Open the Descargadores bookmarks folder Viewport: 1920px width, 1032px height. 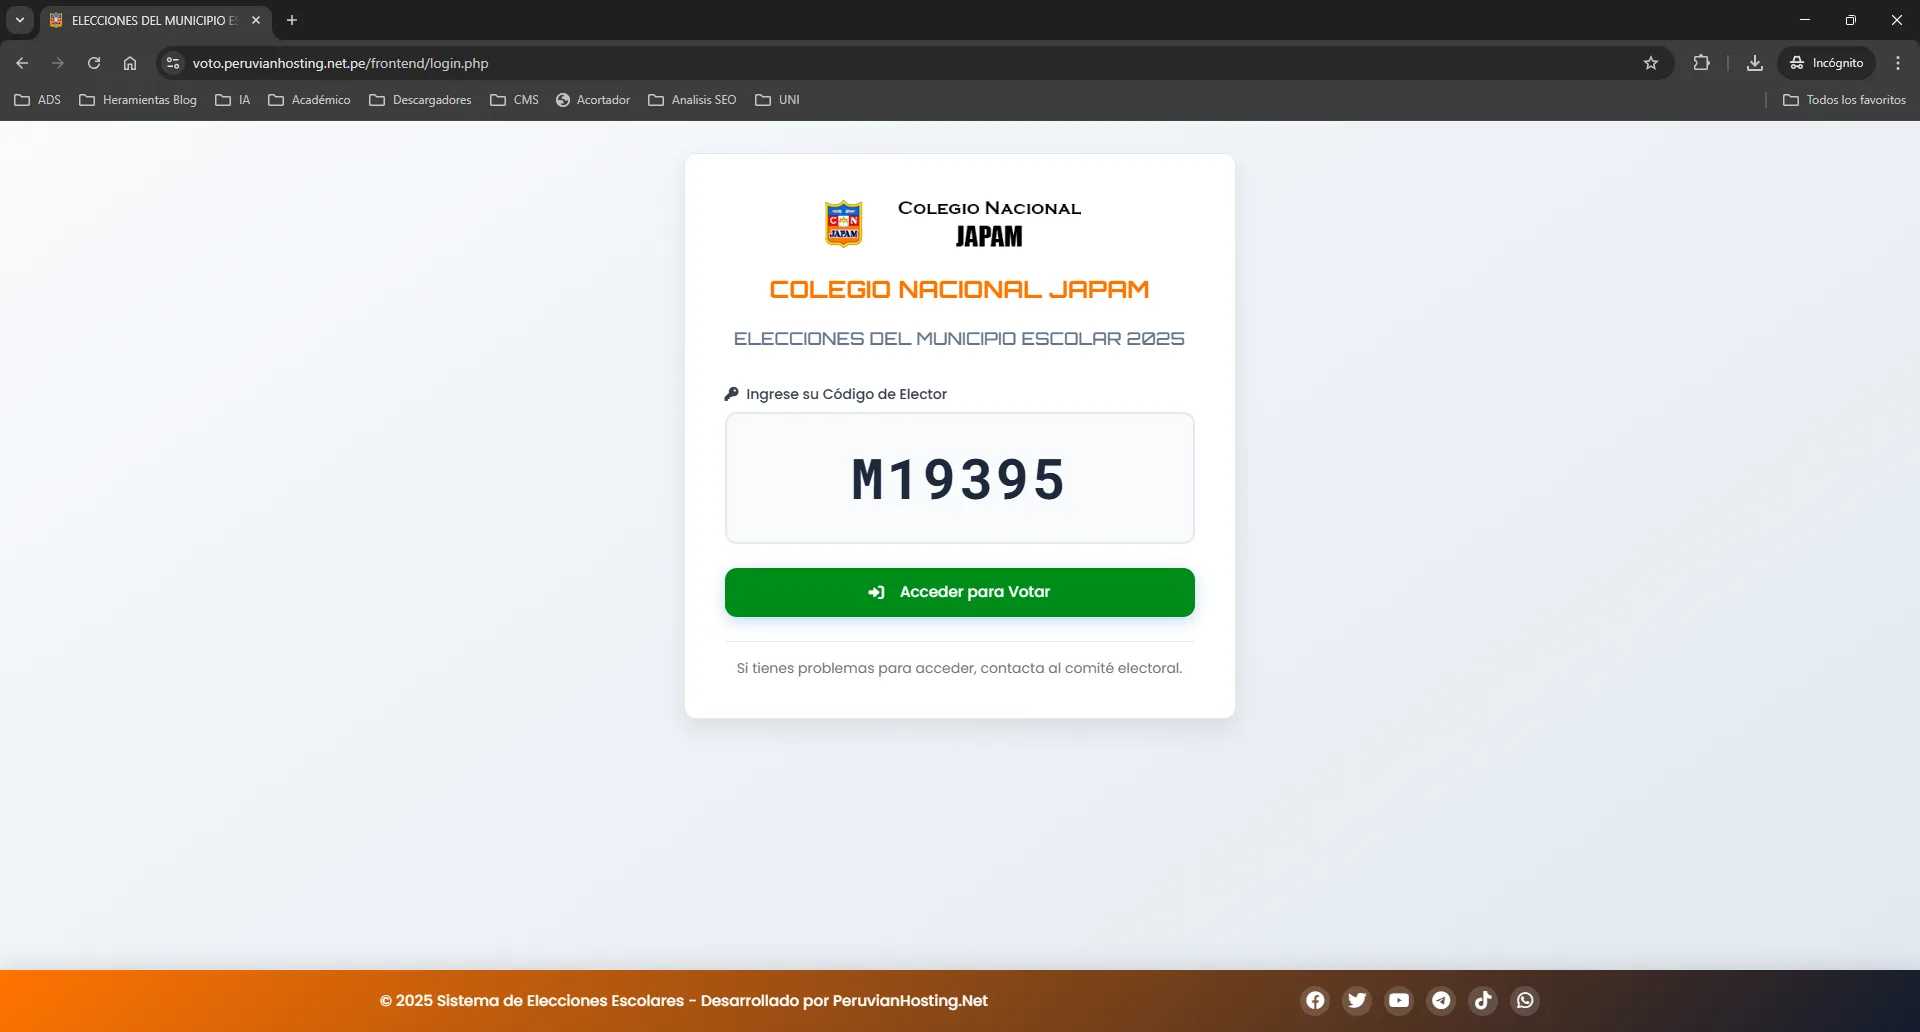(x=420, y=100)
